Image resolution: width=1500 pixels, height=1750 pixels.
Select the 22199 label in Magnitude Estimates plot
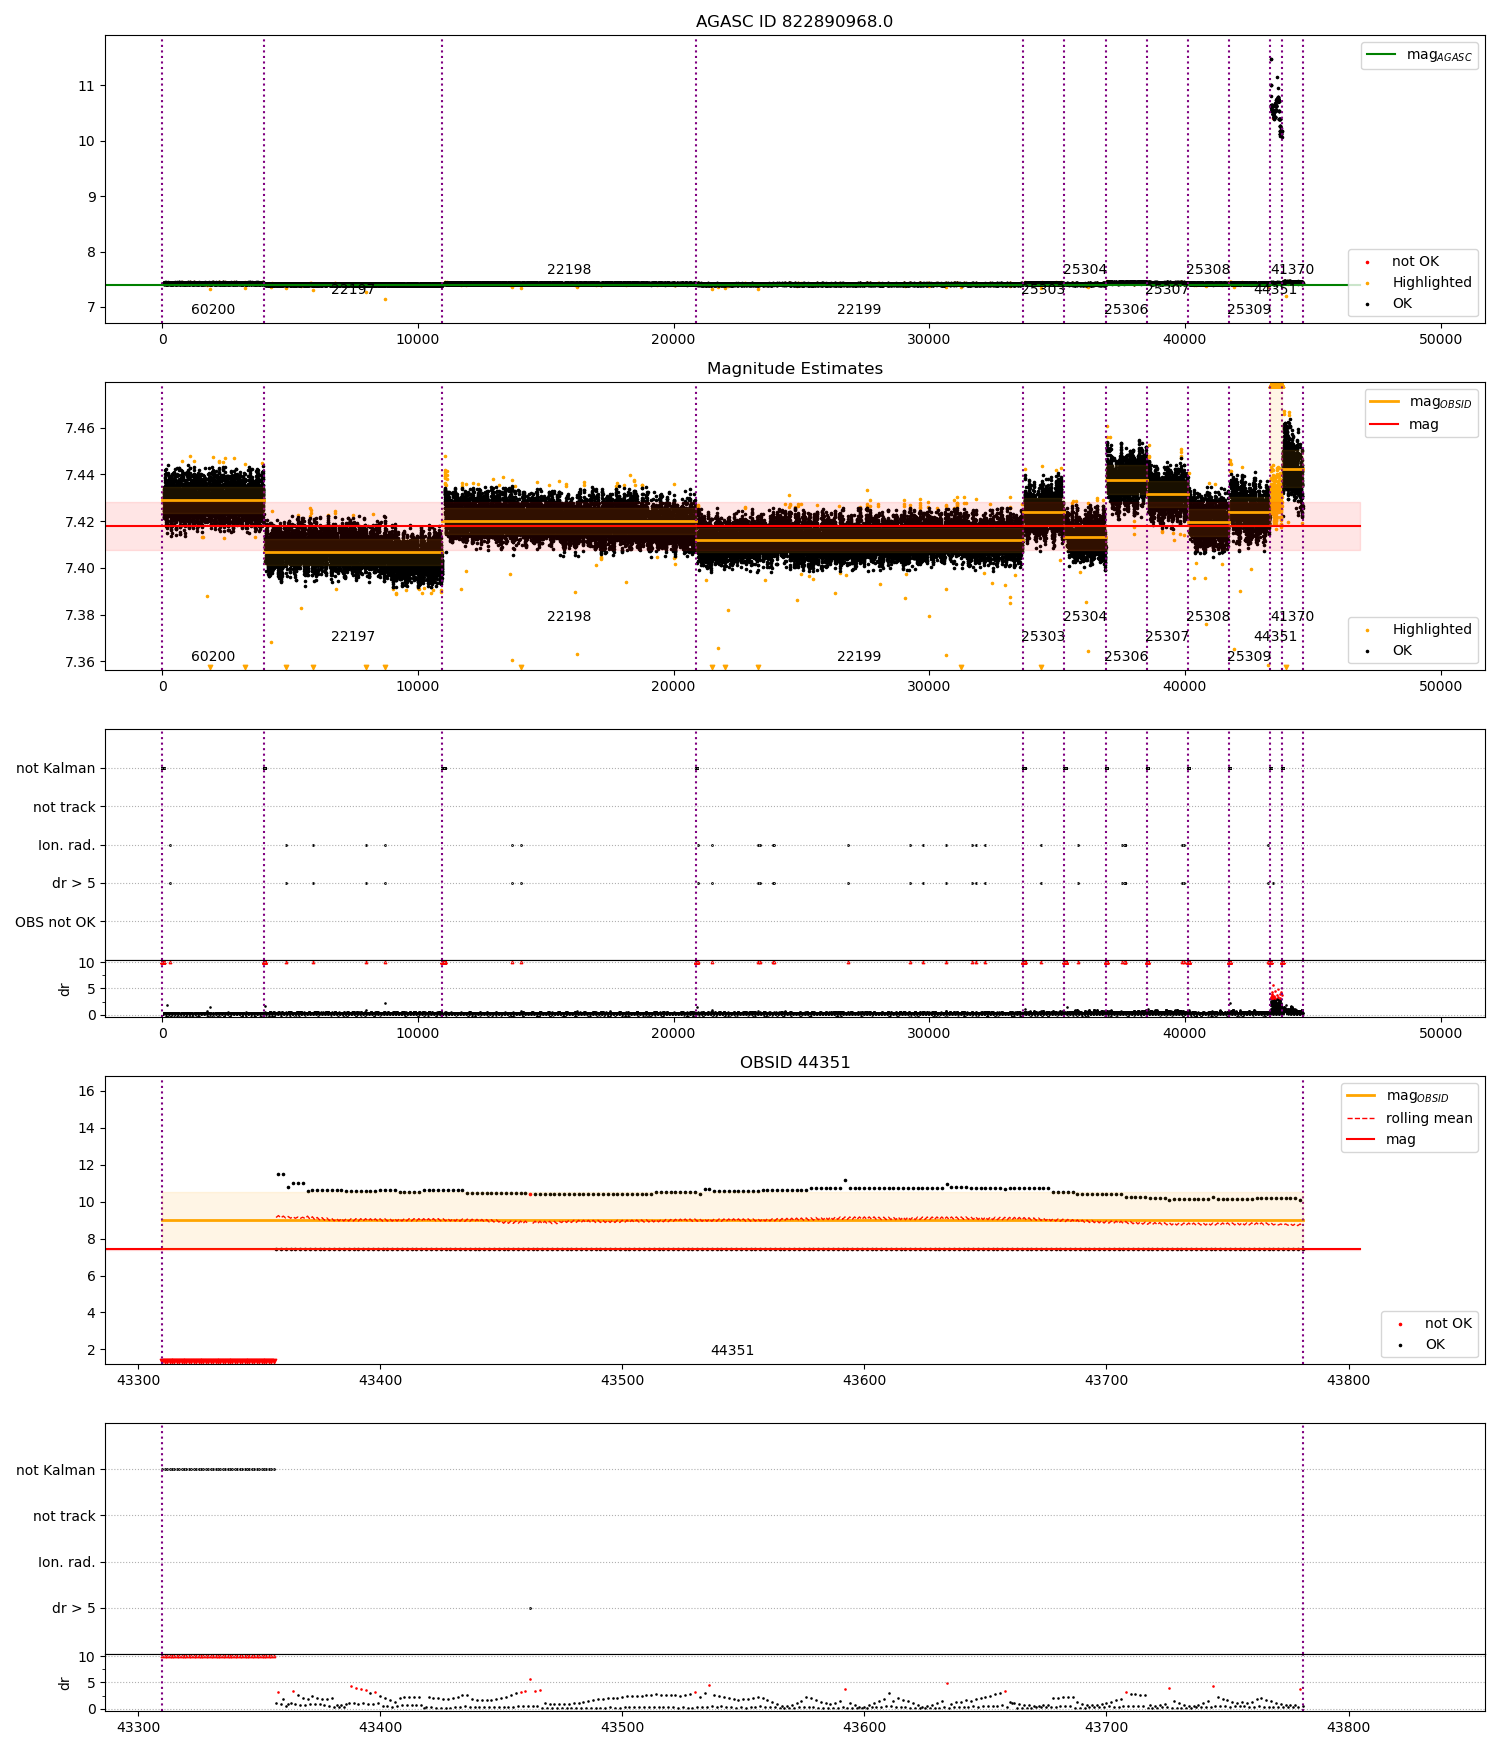859,657
